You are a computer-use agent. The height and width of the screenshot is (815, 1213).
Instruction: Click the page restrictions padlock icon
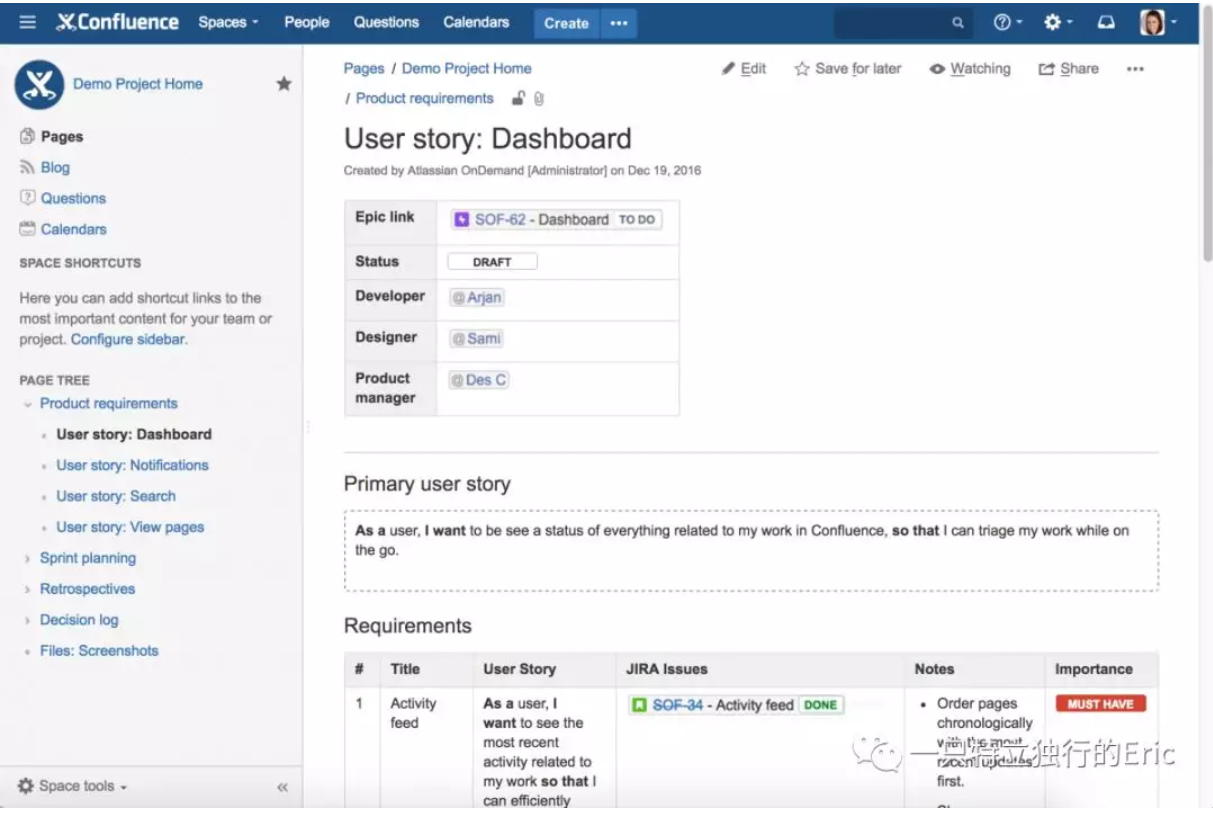(x=518, y=98)
